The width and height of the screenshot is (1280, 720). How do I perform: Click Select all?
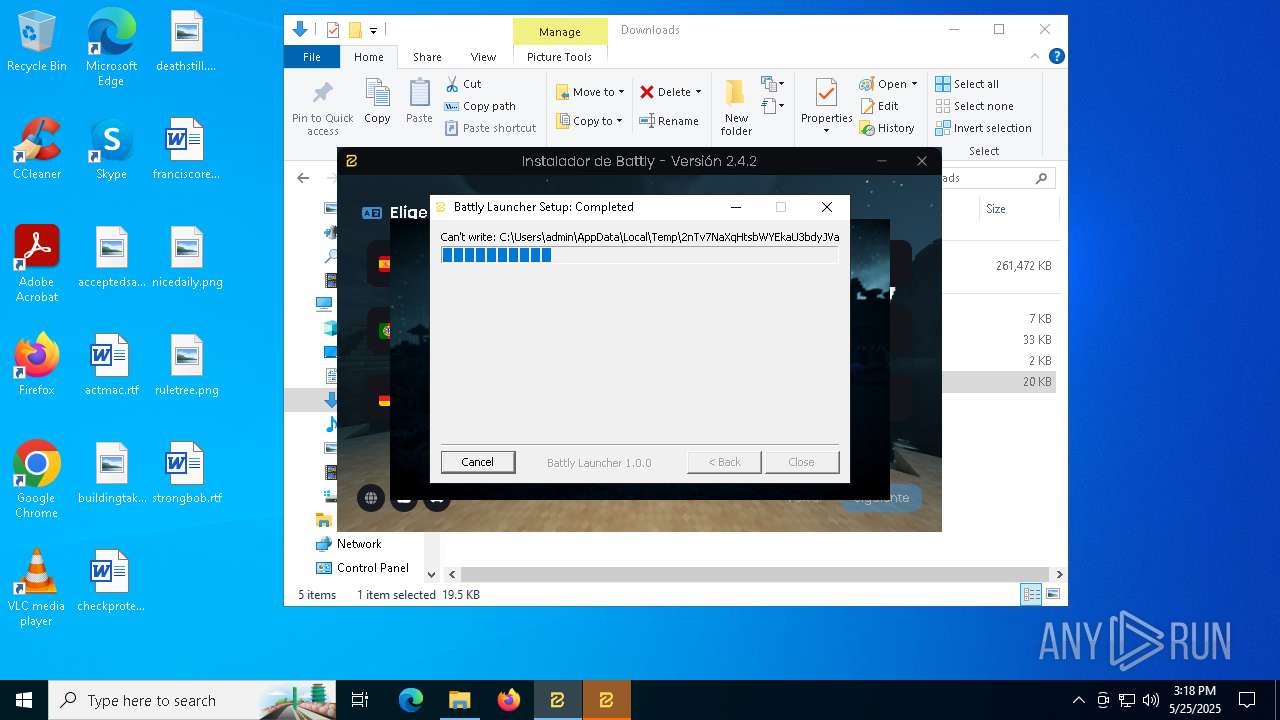tap(967, 84)
